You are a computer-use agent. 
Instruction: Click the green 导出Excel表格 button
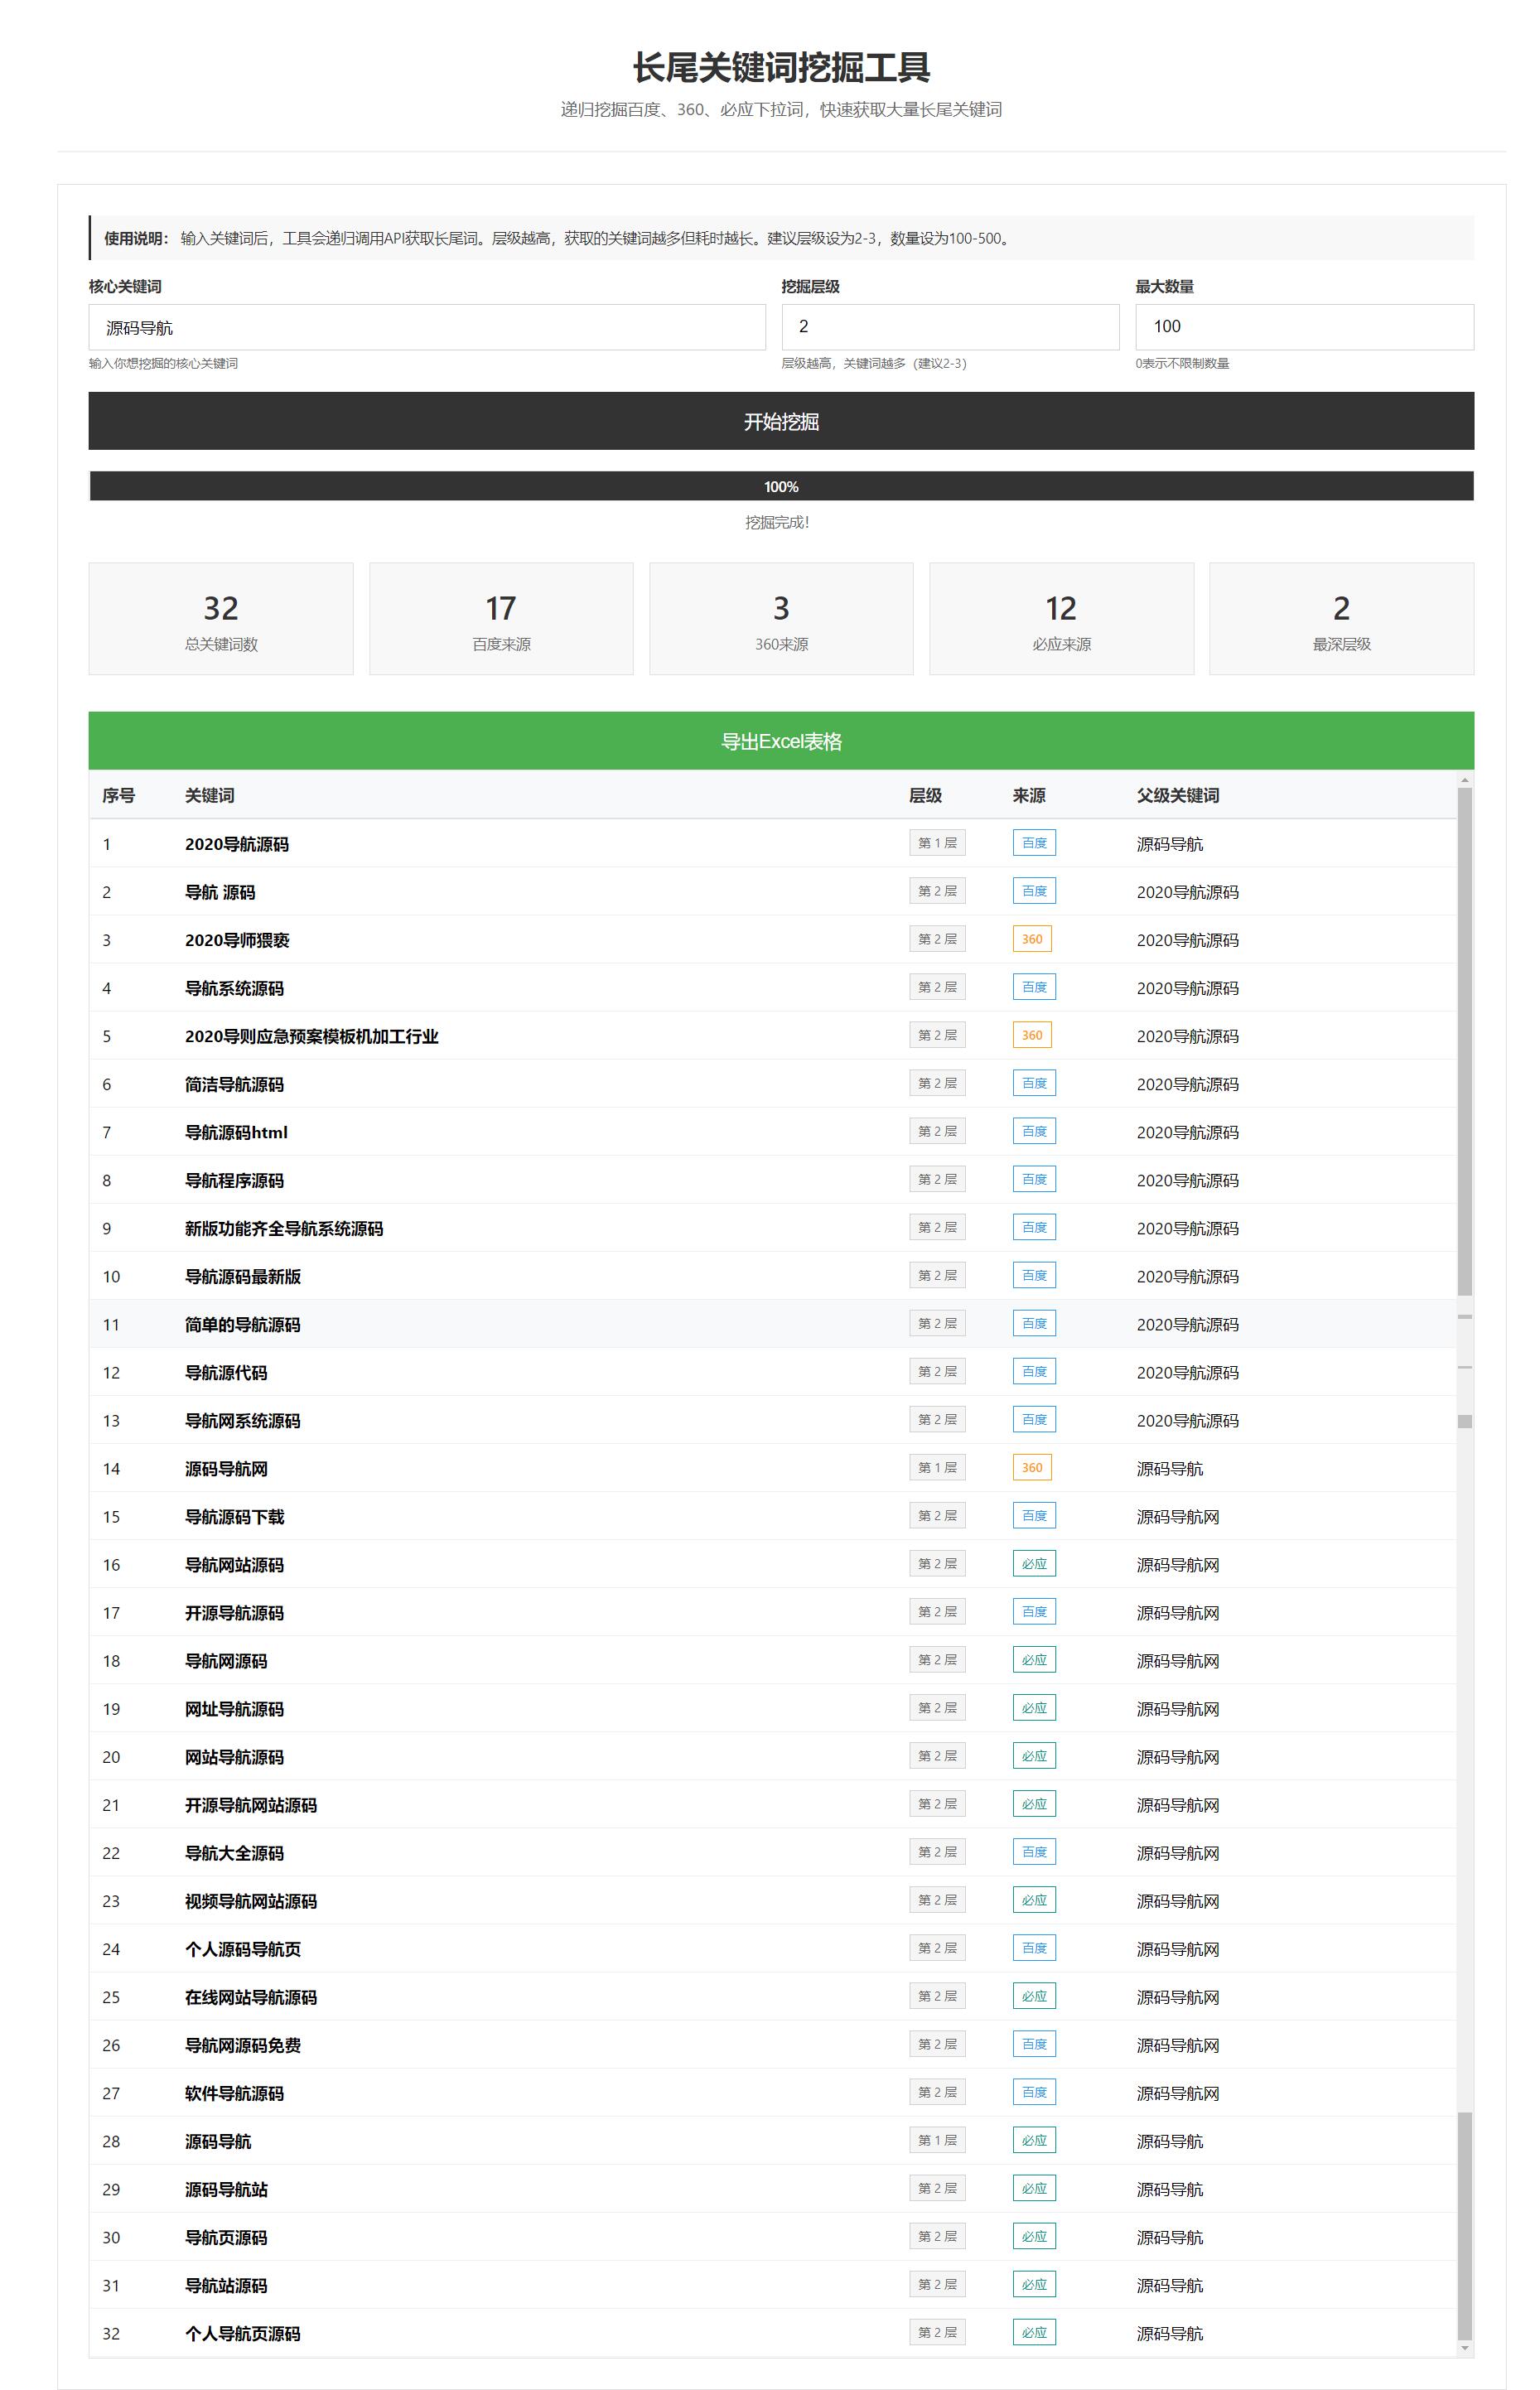(x=780, y=741)
